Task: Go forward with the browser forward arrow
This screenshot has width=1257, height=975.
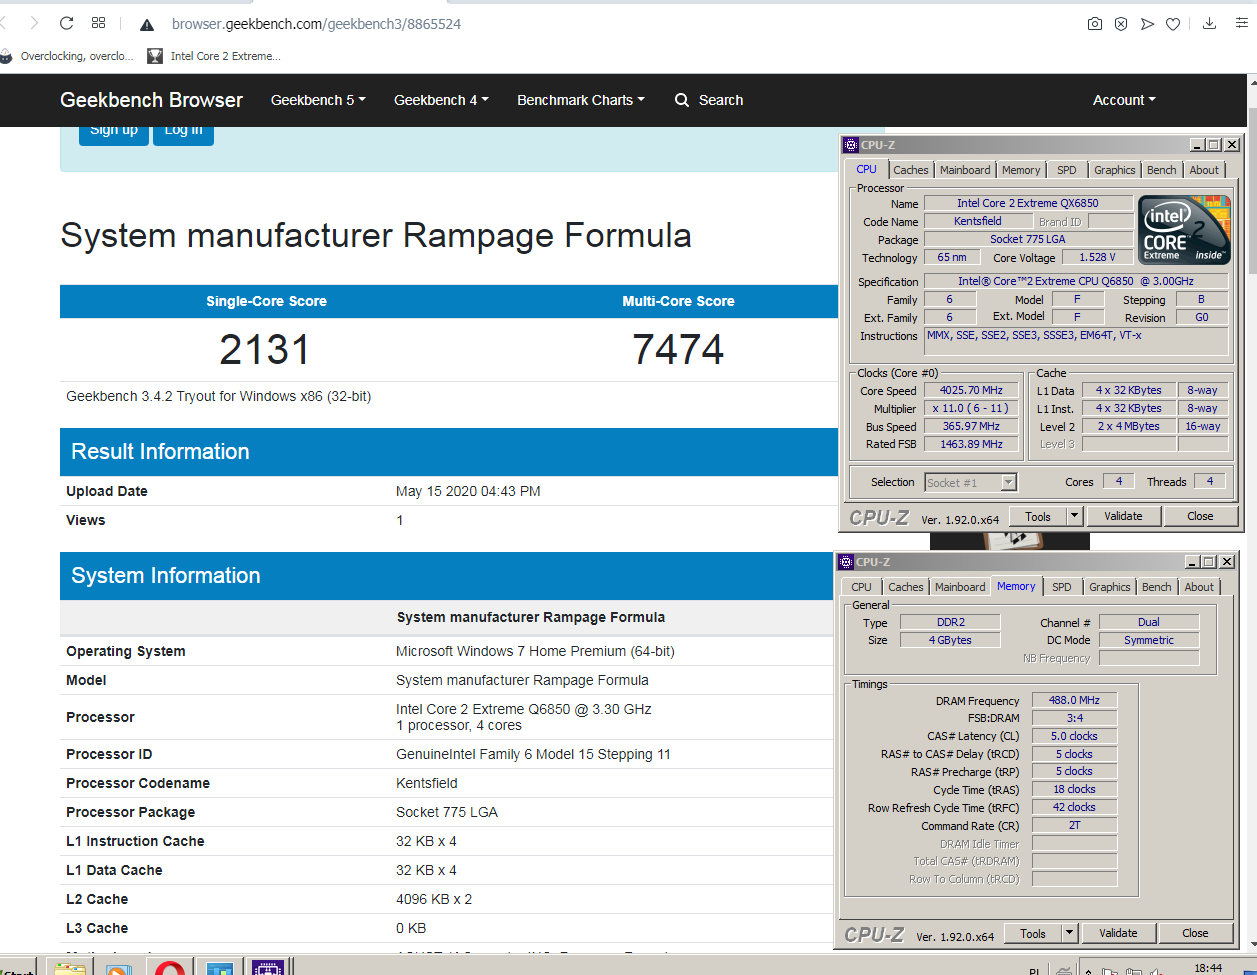Action: click(35, 23)
